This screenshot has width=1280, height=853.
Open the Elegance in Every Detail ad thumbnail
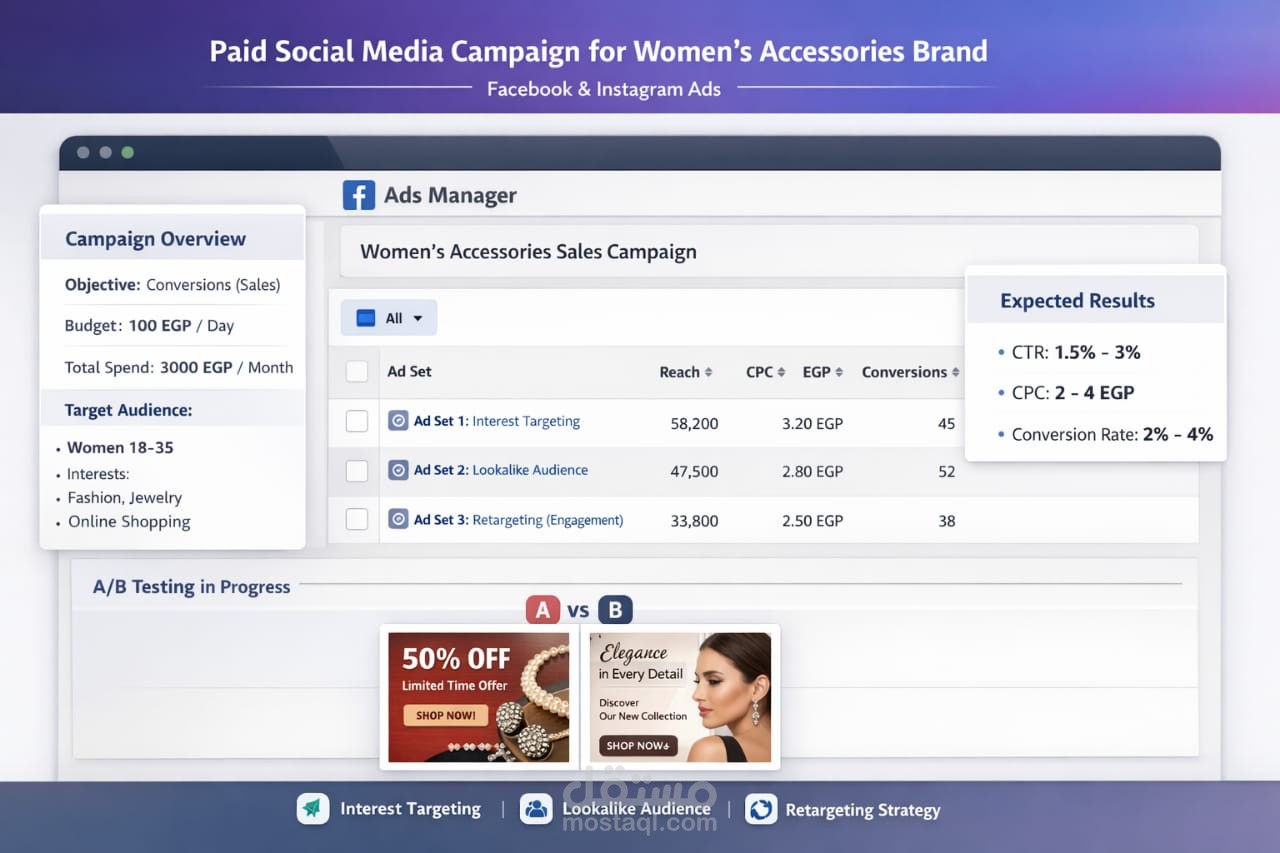click(681, 697)
